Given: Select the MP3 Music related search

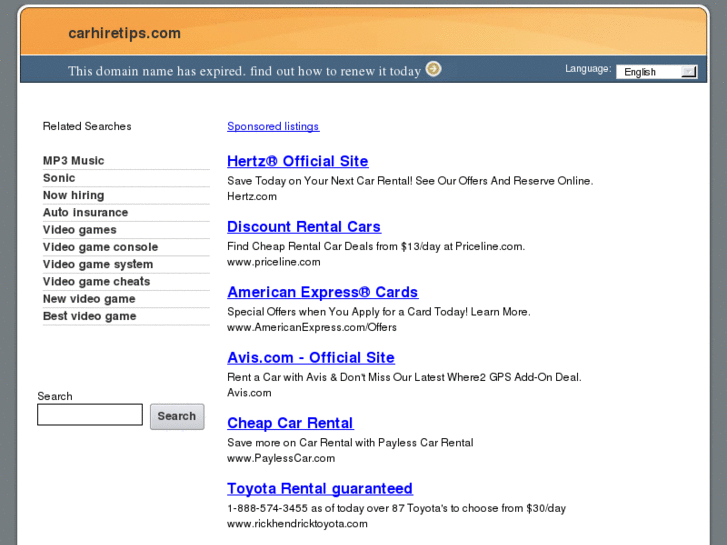Looking at the screenshot, I should (x=73, y=160).
